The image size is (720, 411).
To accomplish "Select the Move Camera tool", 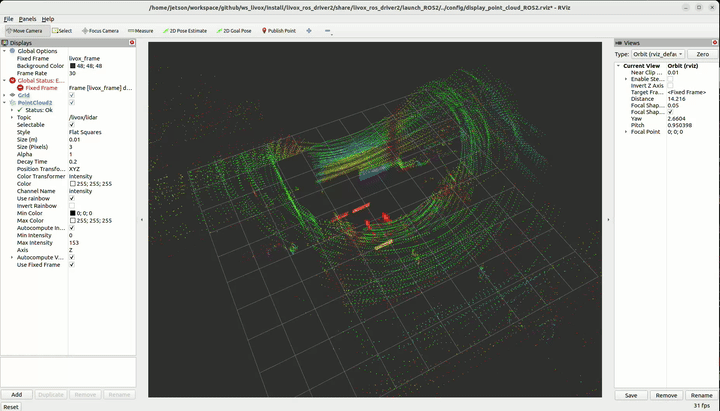I will pos(24,31).
